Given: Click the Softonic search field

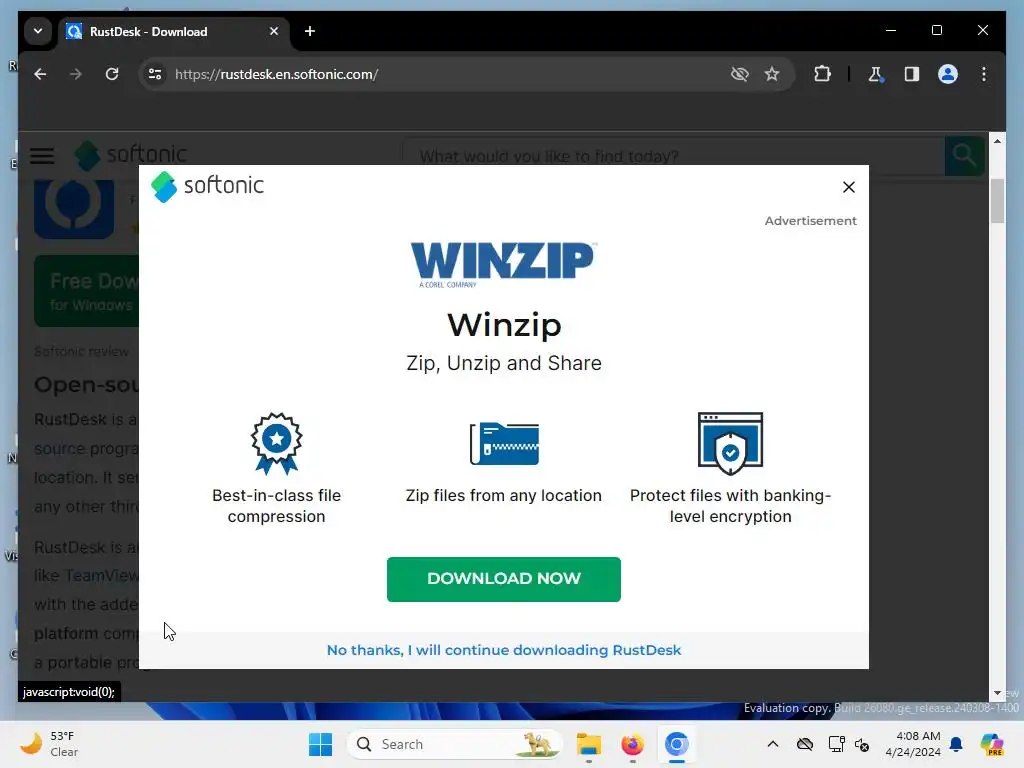Looking at the screenshot, I should click(673, 156).
